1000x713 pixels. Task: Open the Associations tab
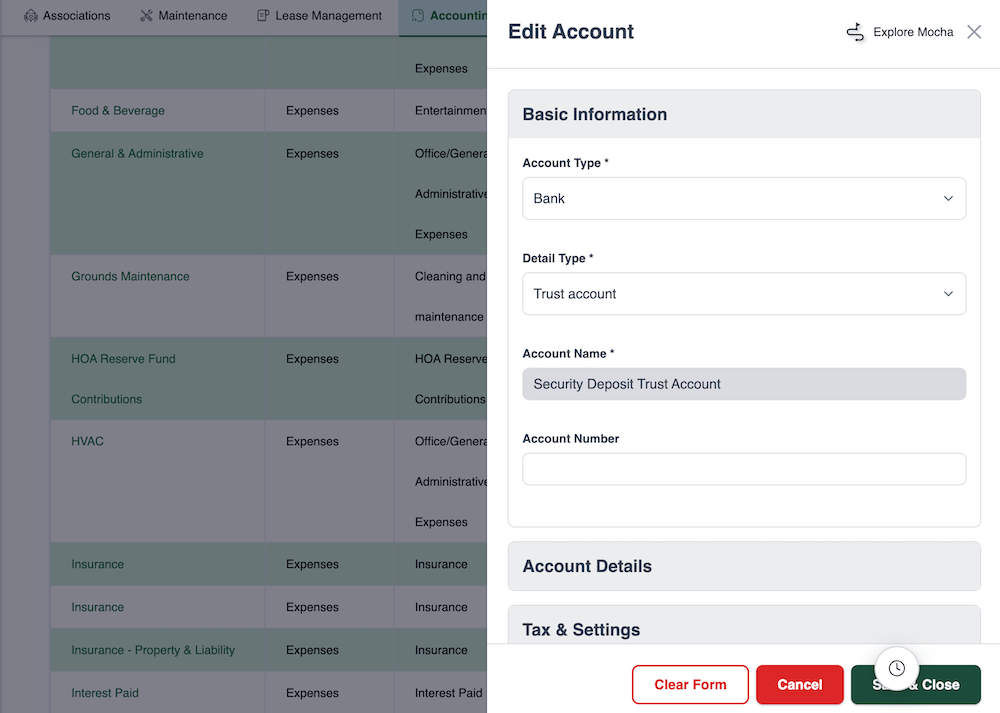(x=67, y=15)
